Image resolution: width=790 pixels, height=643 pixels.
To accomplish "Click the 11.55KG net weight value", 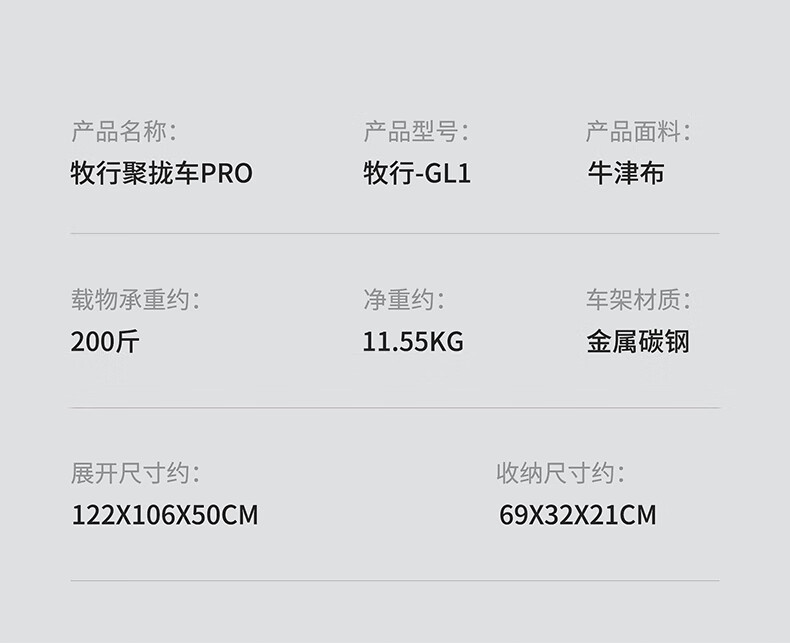I will [x=413, y=343].
